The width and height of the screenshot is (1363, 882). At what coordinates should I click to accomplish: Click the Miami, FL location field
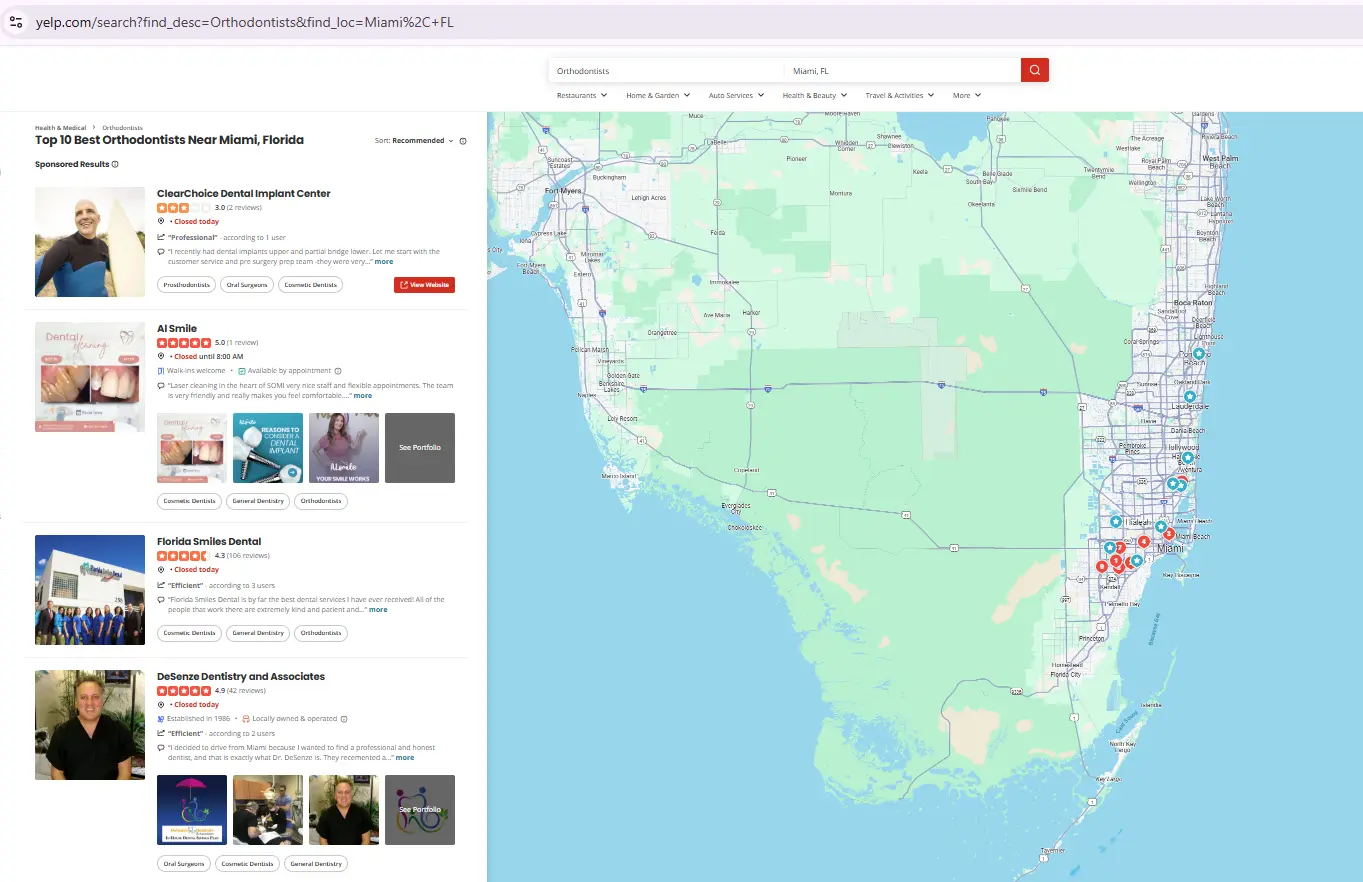tap(902, 71)
